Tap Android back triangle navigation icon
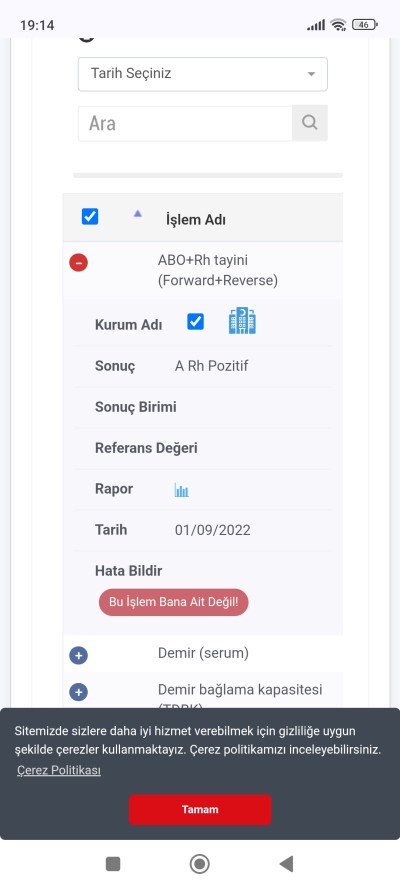This screenshot has width=400, height=888. point(286,864)
